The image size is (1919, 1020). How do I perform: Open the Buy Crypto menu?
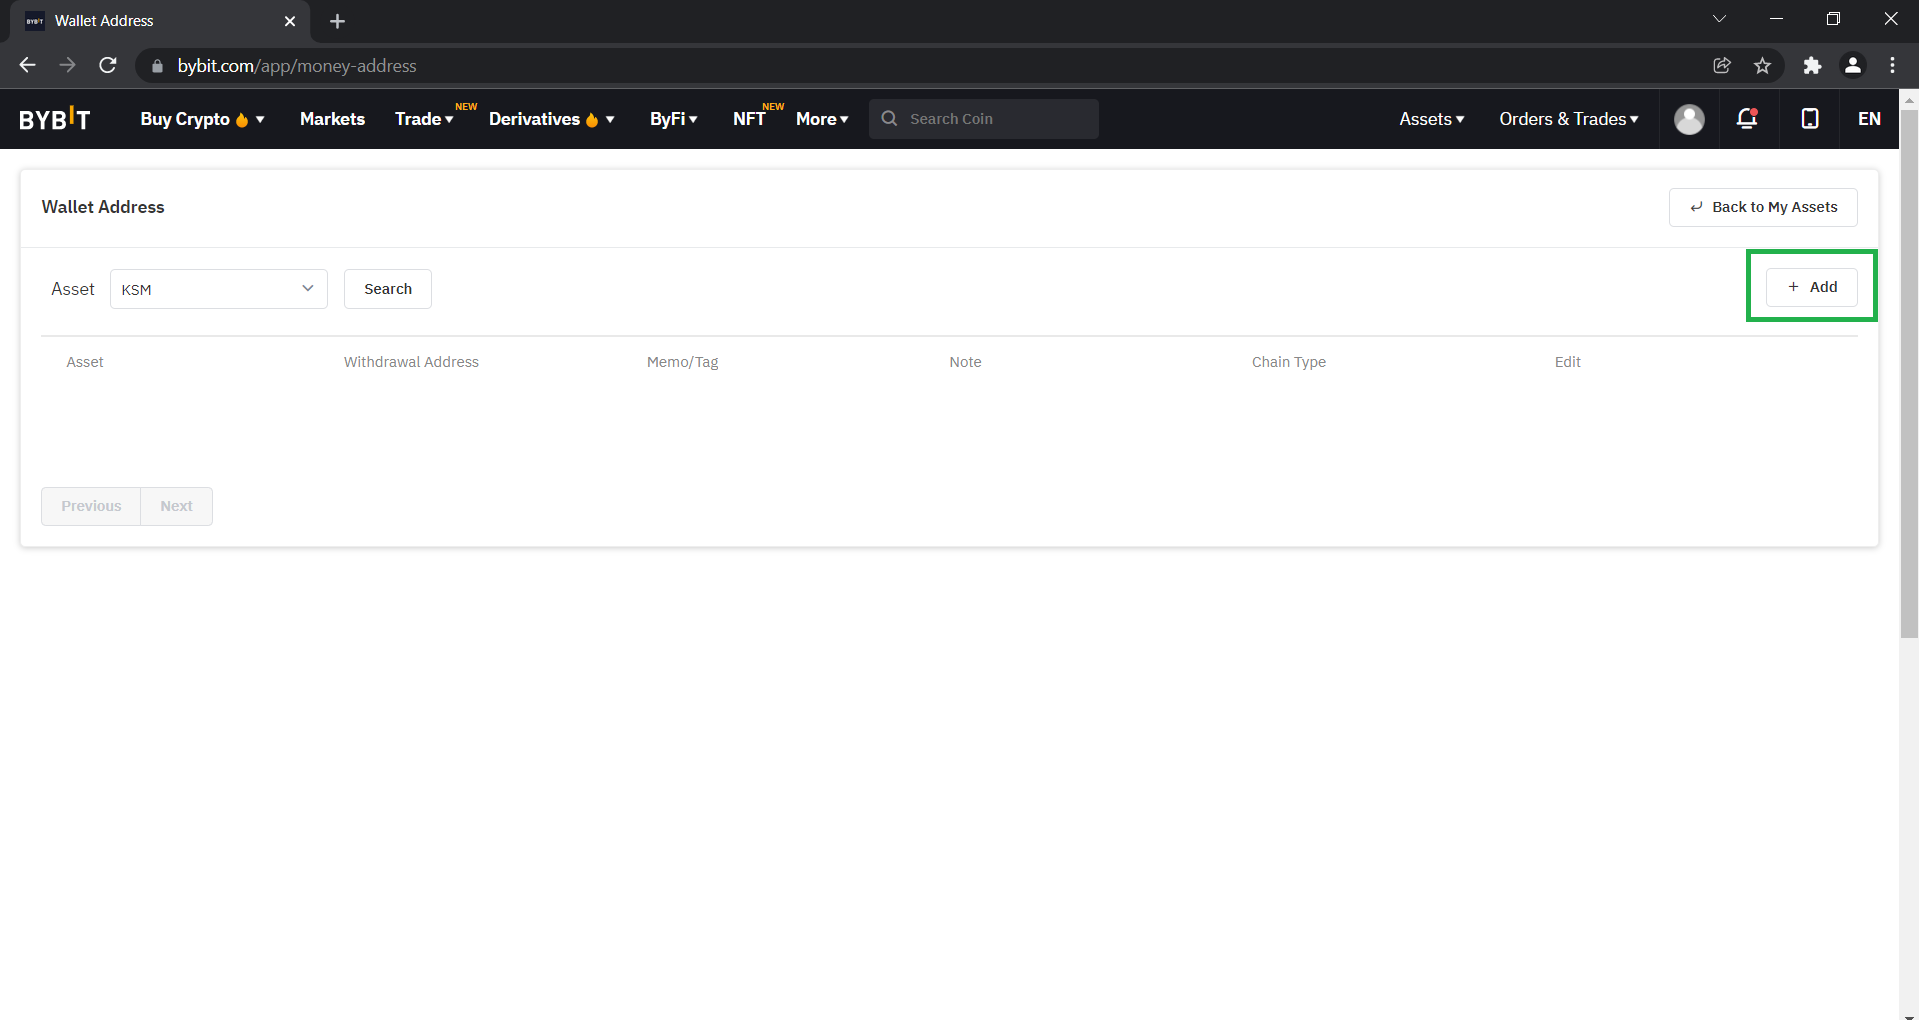pyautogui.click(x=201, y=119)
